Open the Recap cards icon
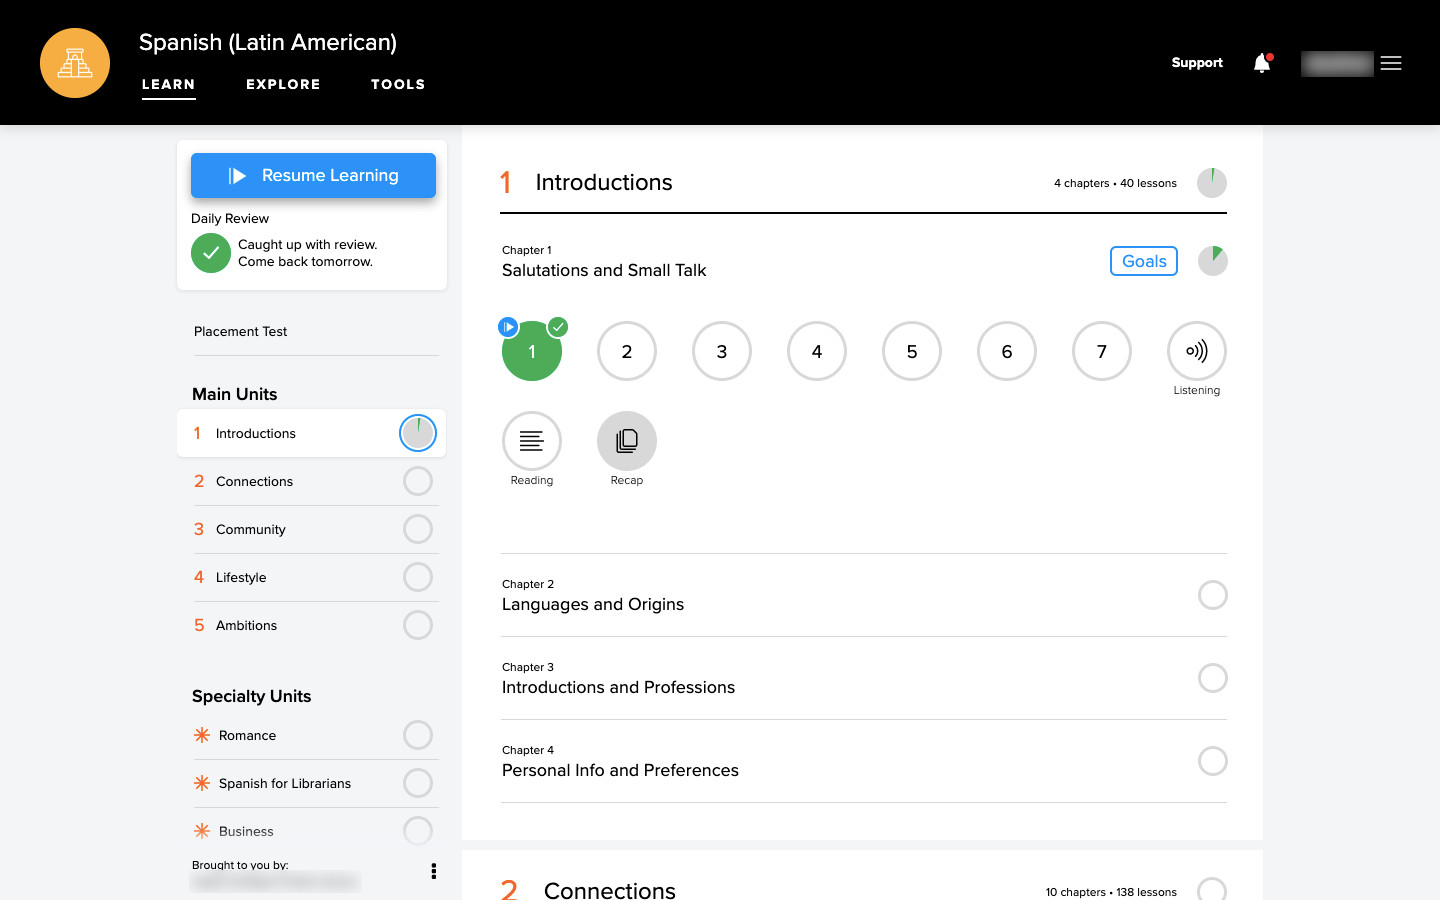The width and height of the screenshot is (1440, 900). (x=627, y=441)
